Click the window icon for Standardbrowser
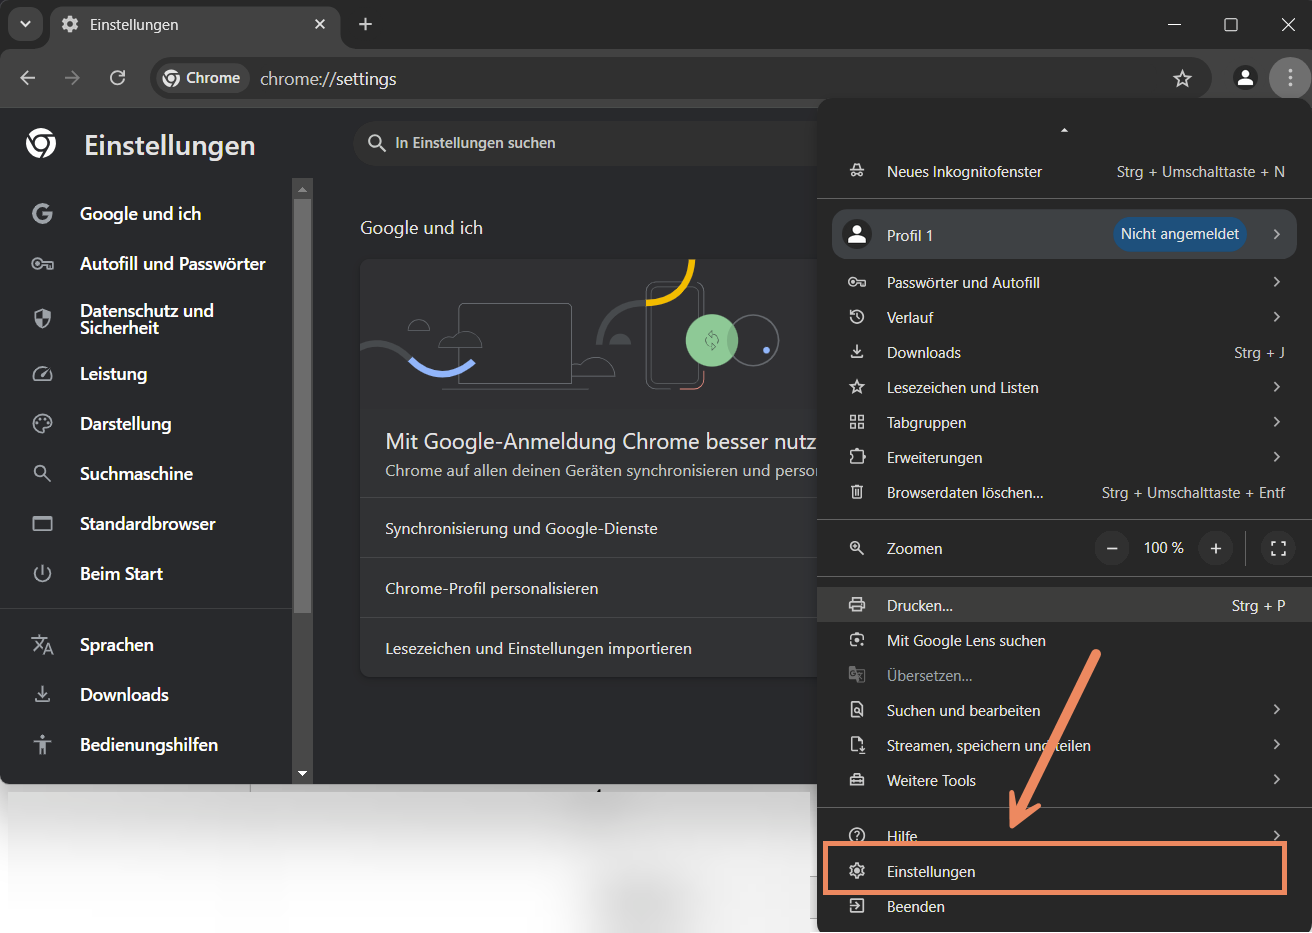 tap(42, 524)
